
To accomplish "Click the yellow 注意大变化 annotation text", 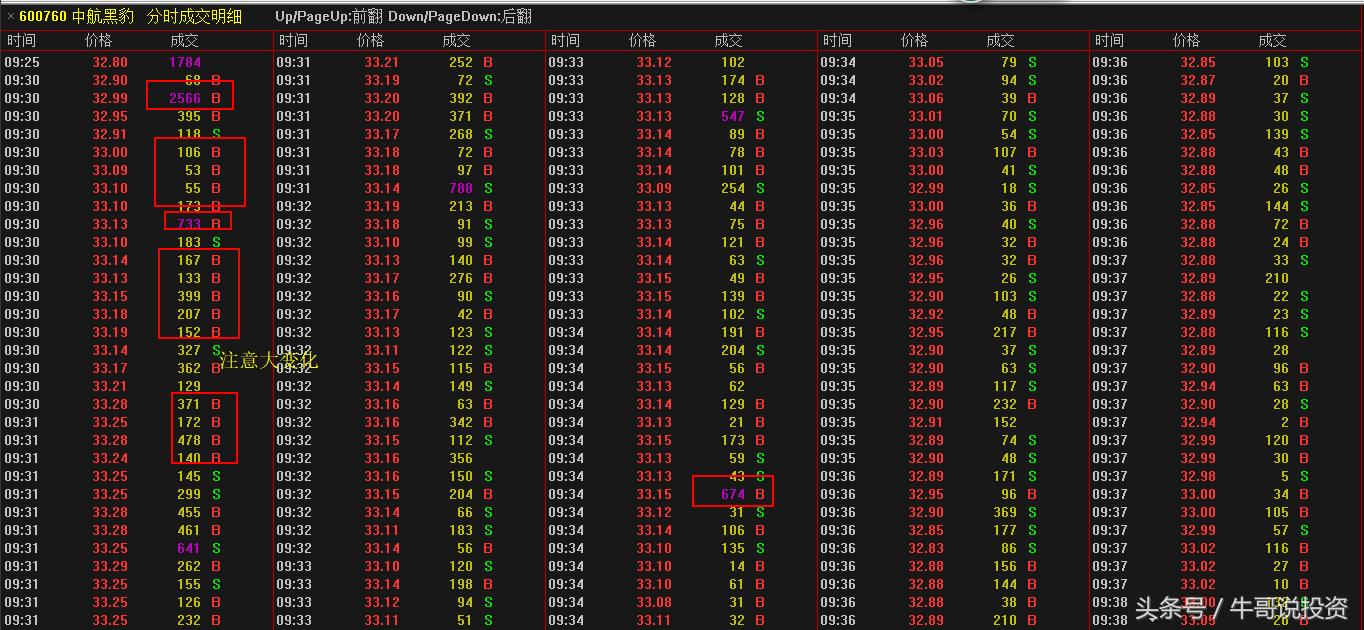I will pos(268,361).
